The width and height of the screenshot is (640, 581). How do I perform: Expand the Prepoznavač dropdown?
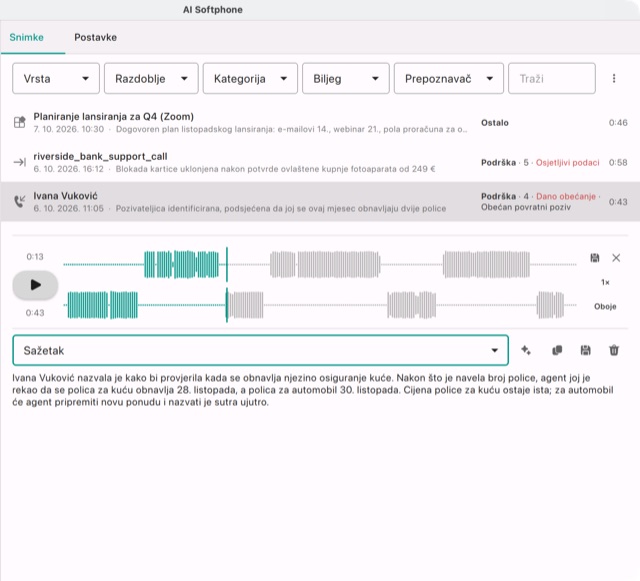pos(449,78)
